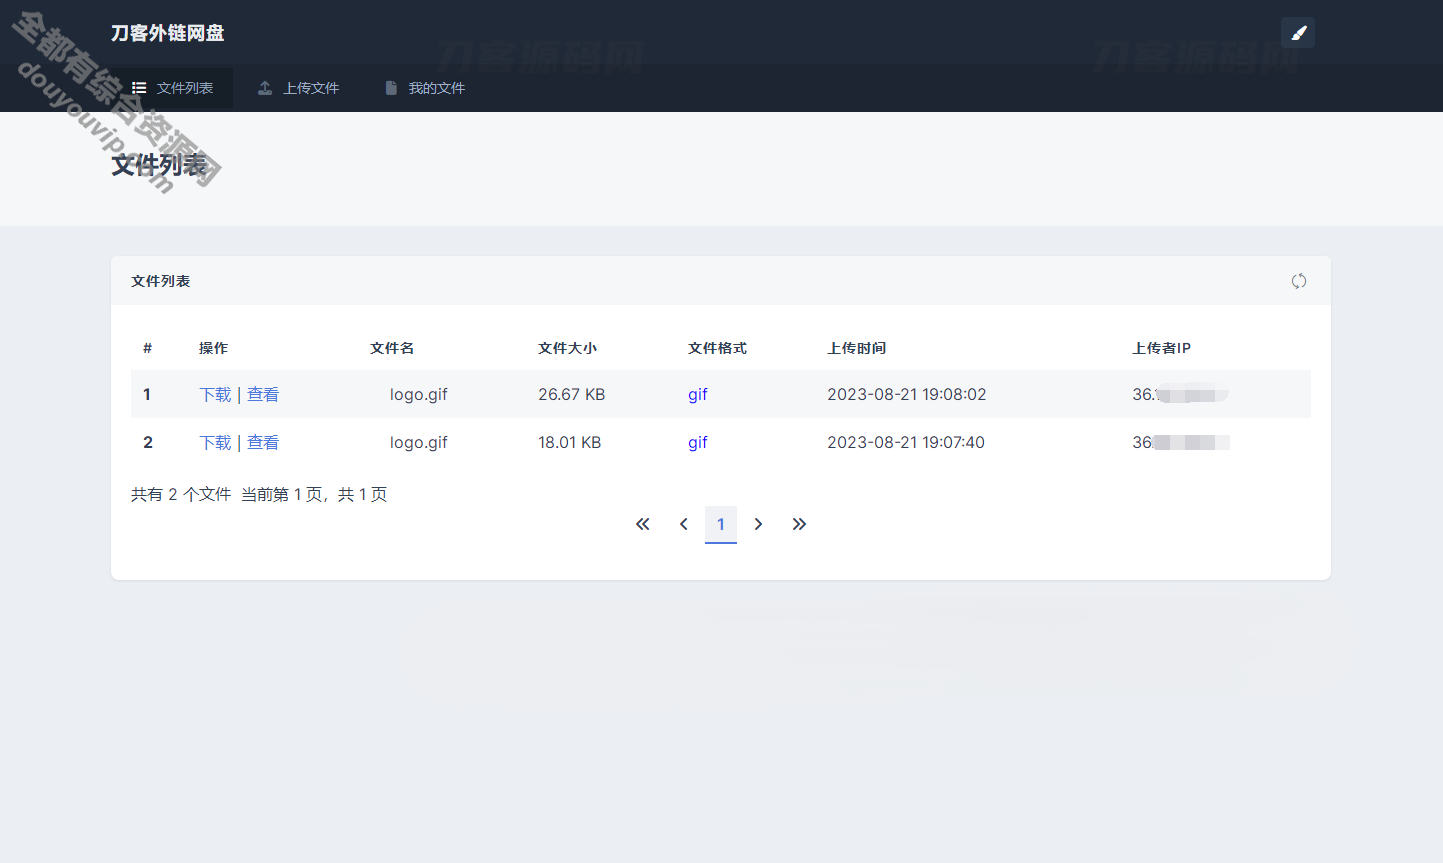Click the document icon beside 我的文件
Viewport: 1443px width, 863px height.
coord(391,88)
